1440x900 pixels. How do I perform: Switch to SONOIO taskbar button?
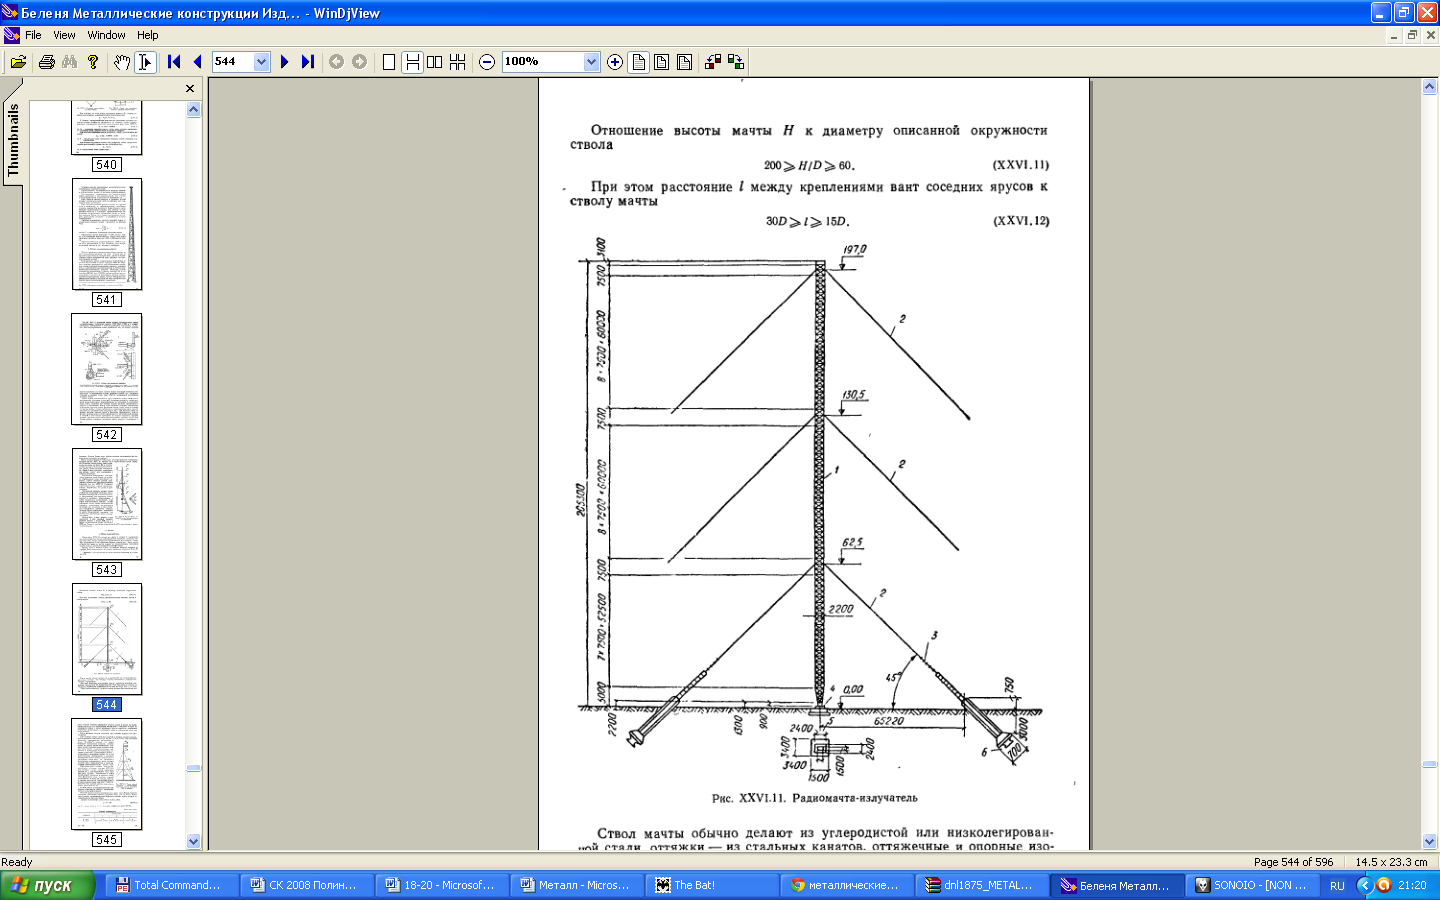pos(1253,885)
